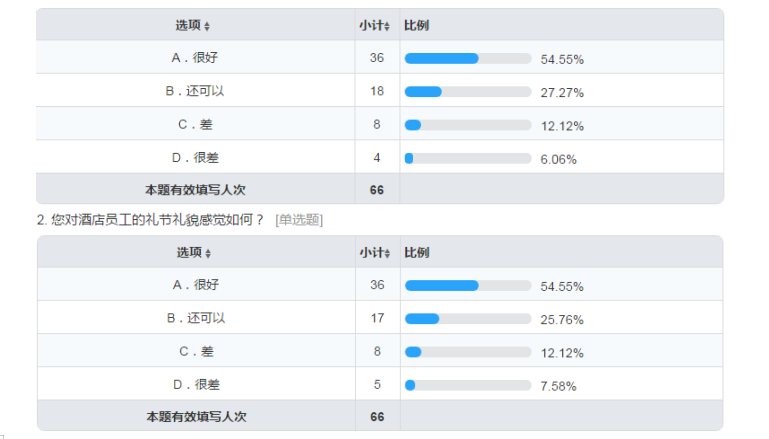The image size is (769, 439).
Task: Click count 36 in first table
Action: point(377,58)
